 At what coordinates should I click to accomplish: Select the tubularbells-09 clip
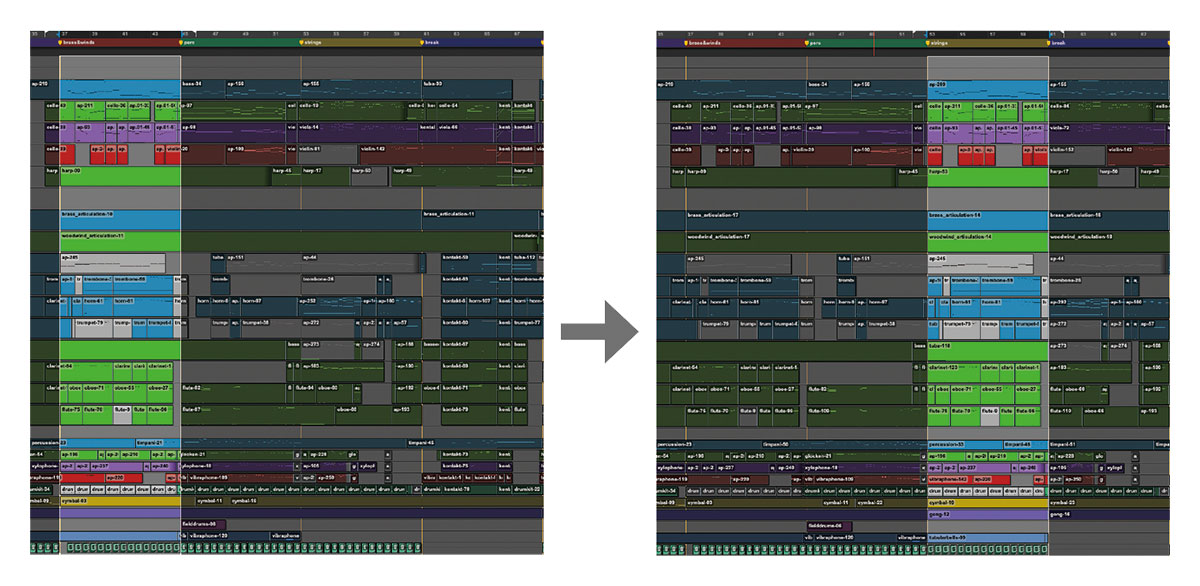987,537
